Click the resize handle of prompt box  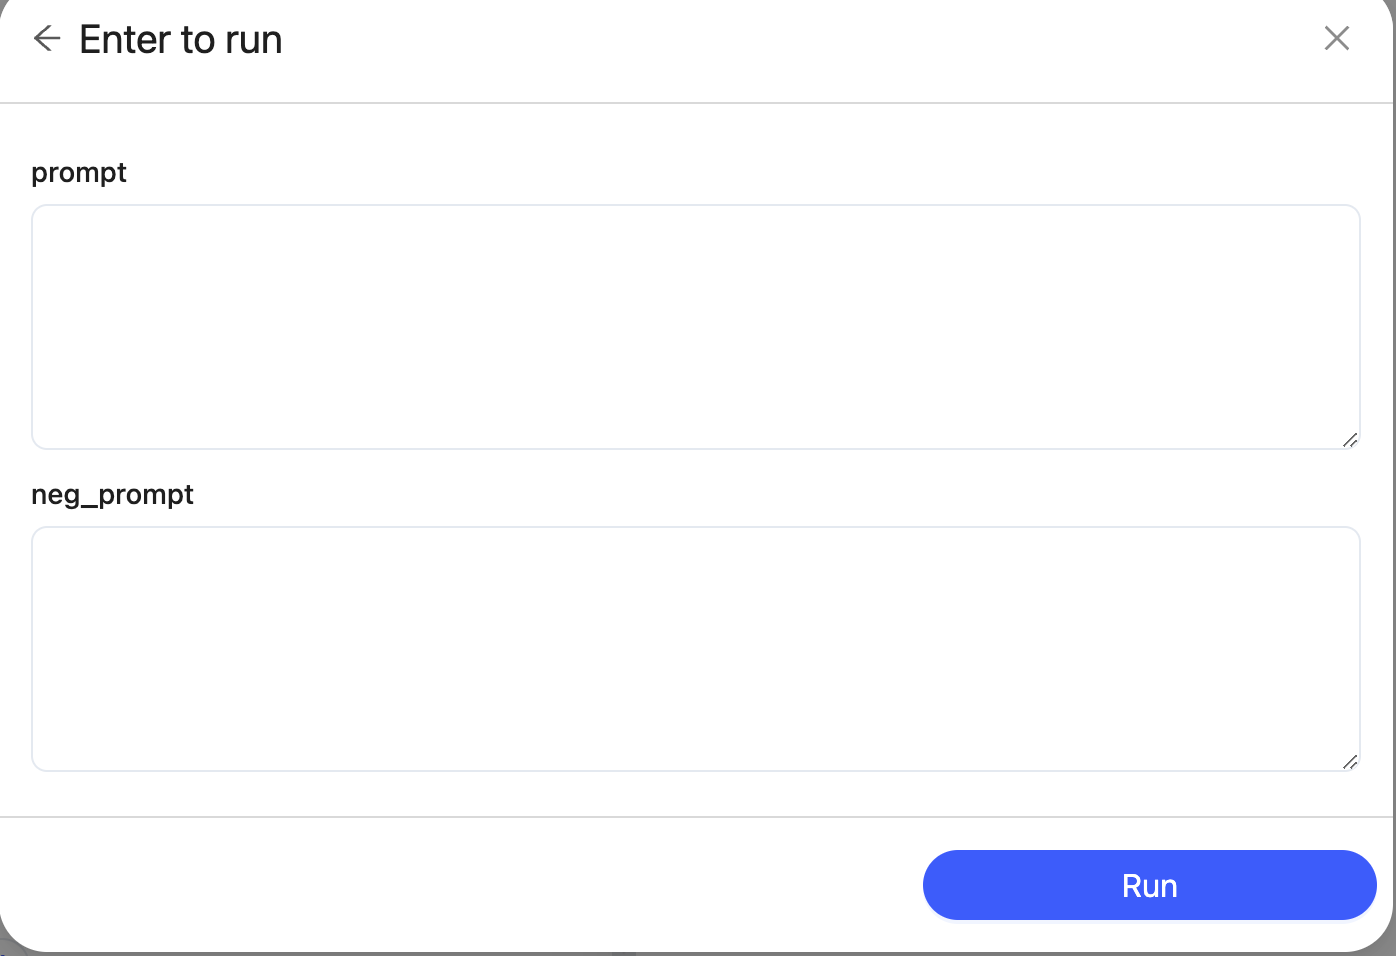click(1349, 440)
